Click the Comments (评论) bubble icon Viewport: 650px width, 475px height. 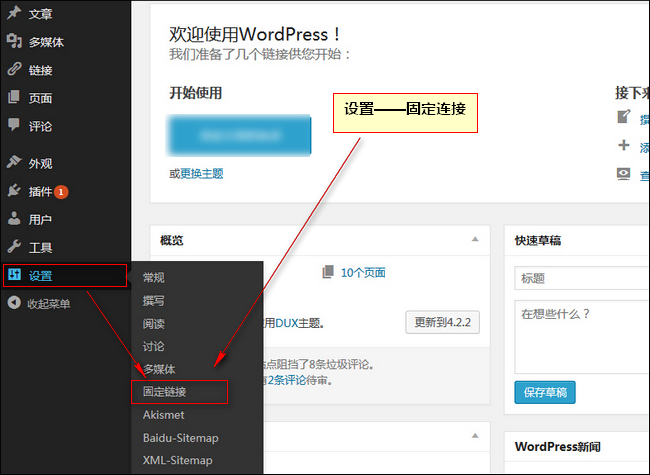(x=14, y=126)
